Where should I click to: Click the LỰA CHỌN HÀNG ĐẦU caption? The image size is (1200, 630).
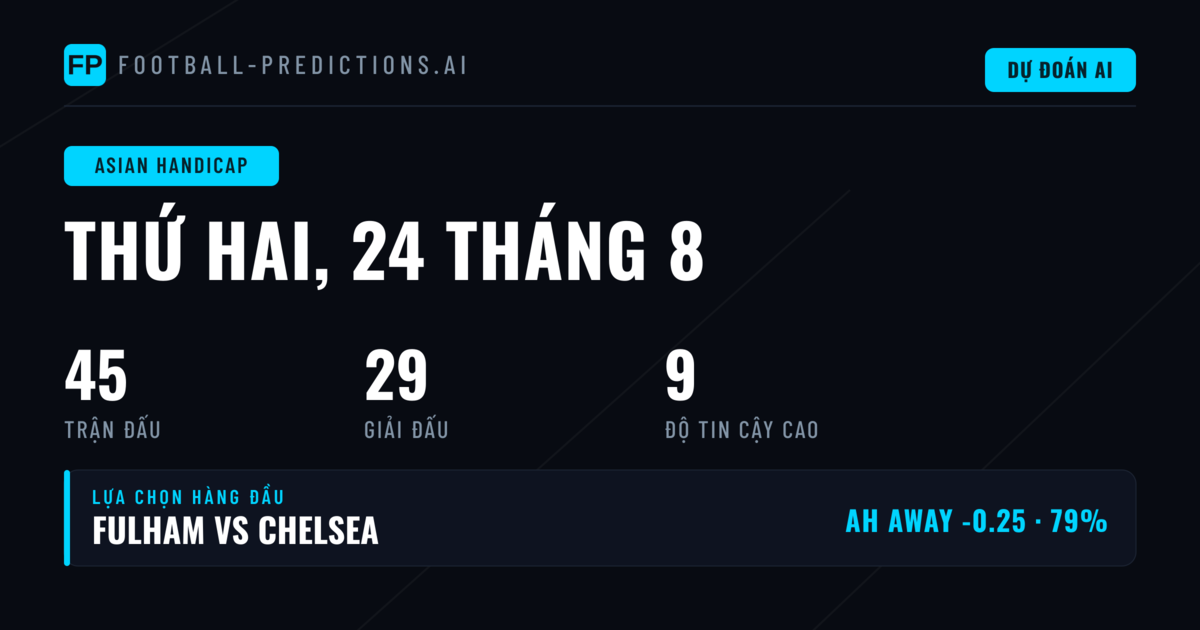pos(189,496)
